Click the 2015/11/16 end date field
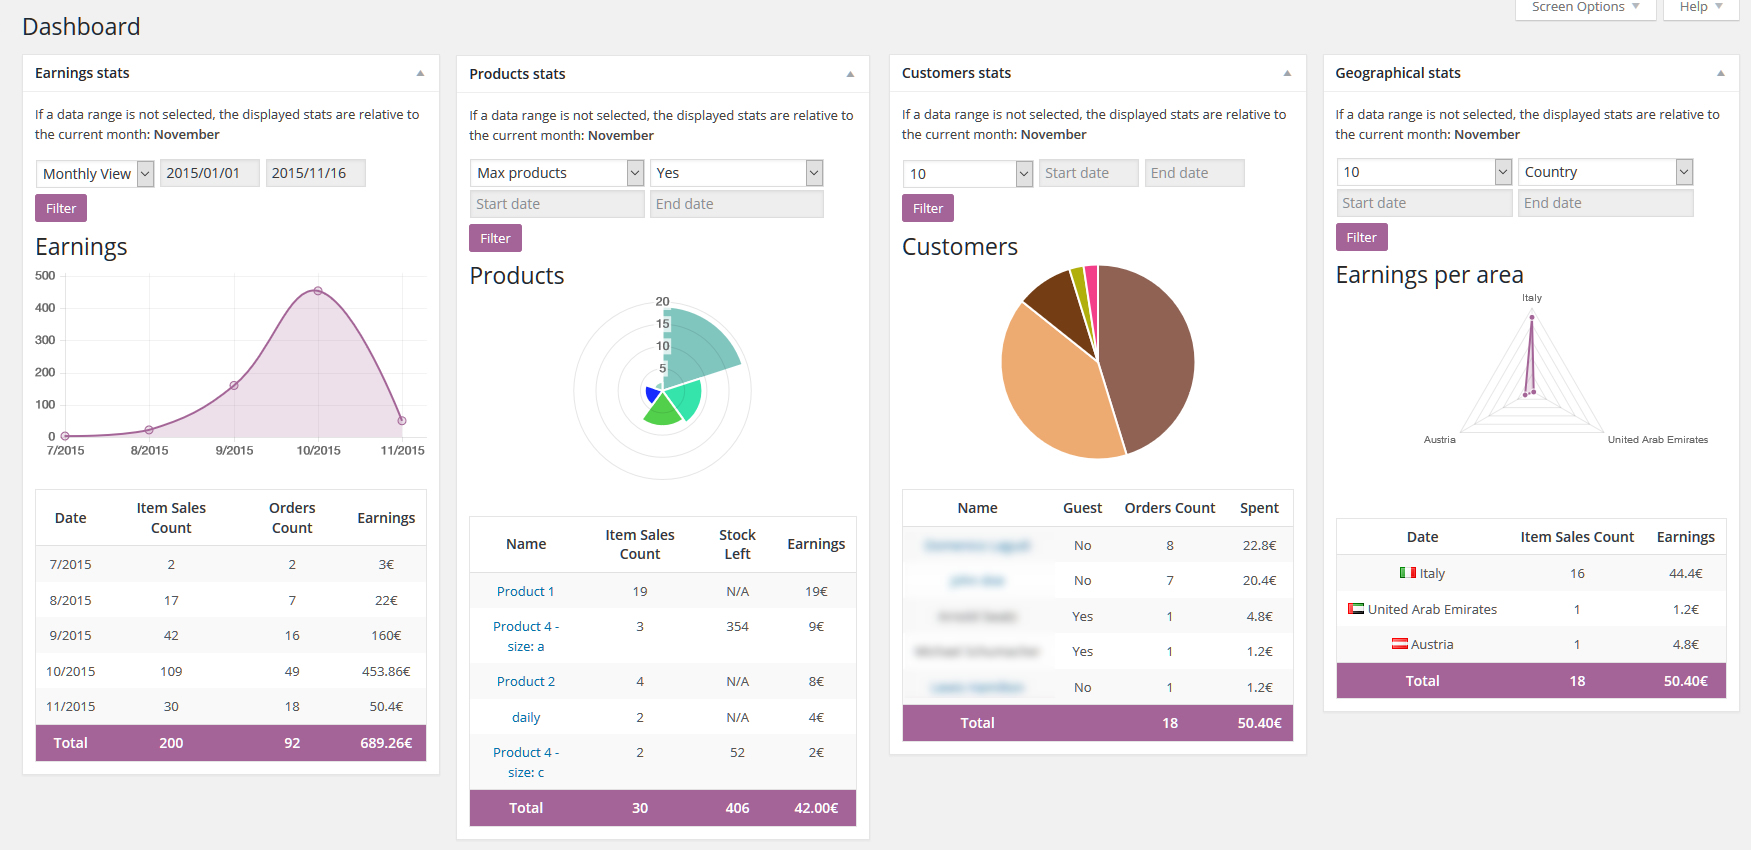This screenshot has width=1751, height=850. [x=316, y=173]
